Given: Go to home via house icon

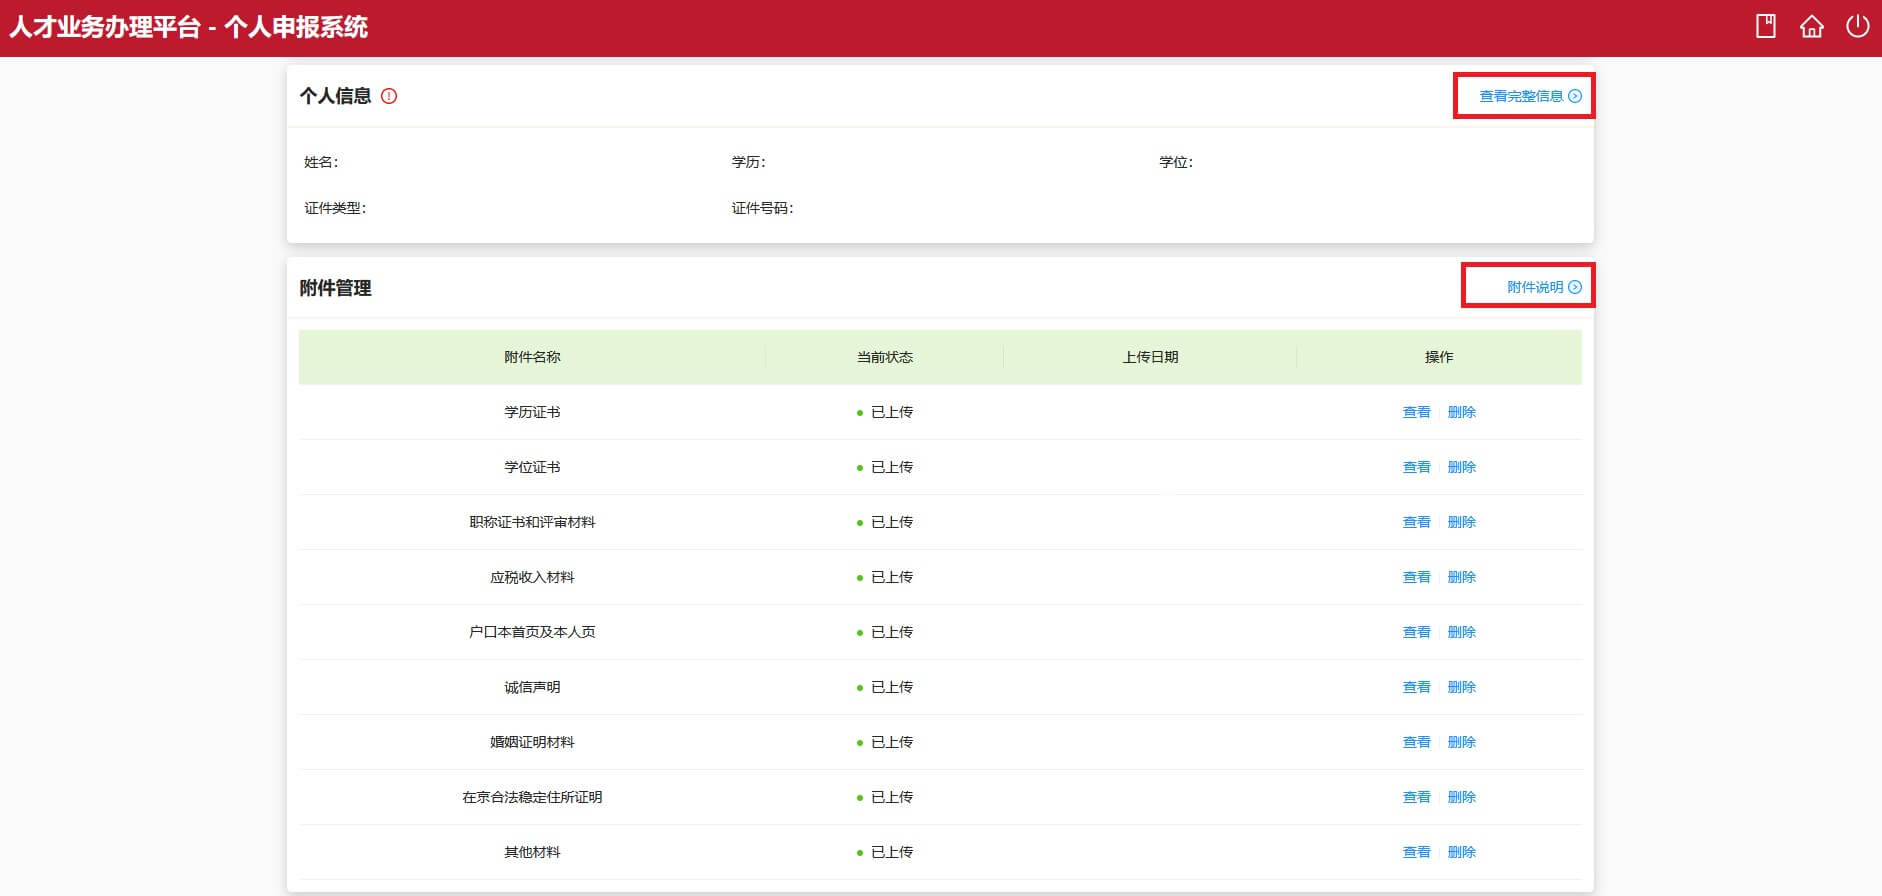Looking at the screenshot, I should [x=1811, y=26].
